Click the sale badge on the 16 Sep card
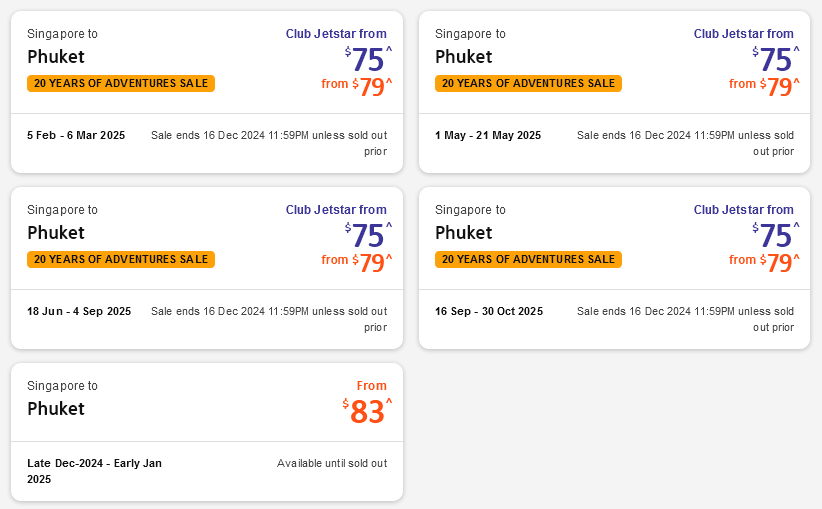This screenshot has height=509, width=822. tap(528, 259)
